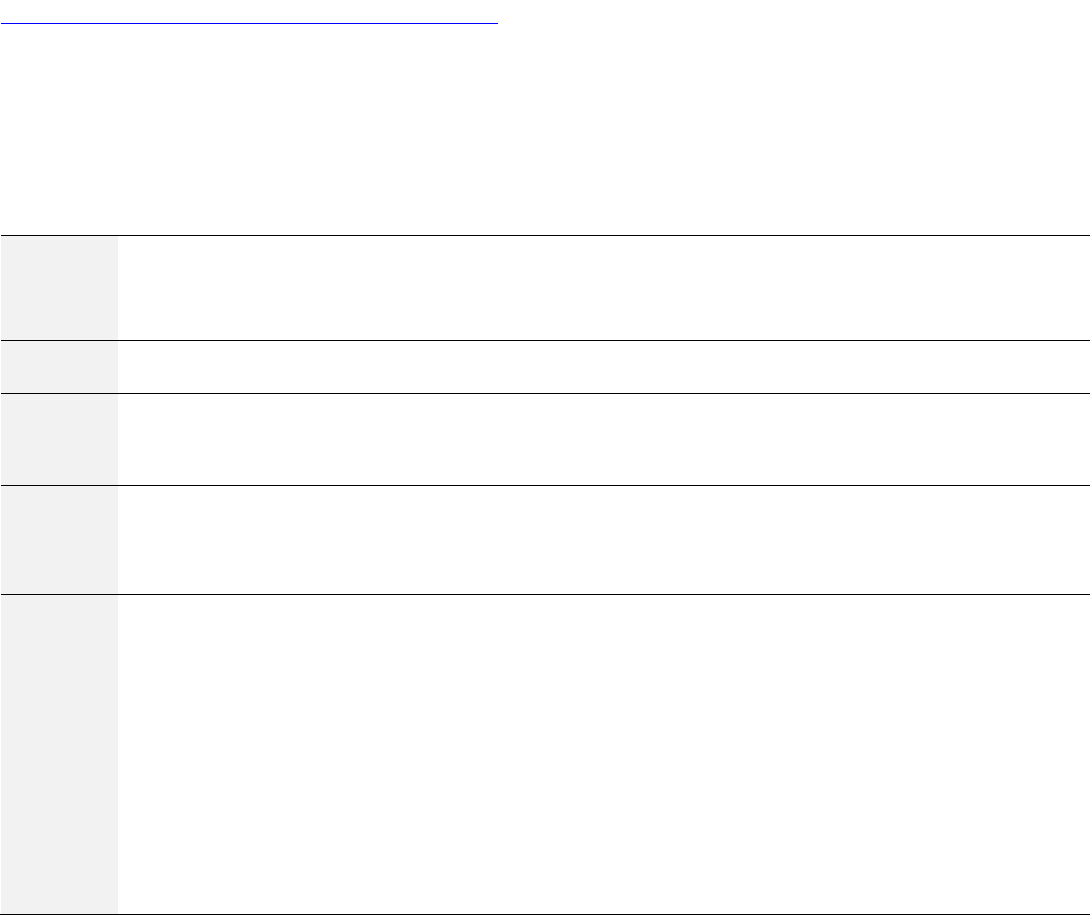Select the gray cell of the shortest table row
This screenshot has width=1090, height=915.
[x=58, y=367]
